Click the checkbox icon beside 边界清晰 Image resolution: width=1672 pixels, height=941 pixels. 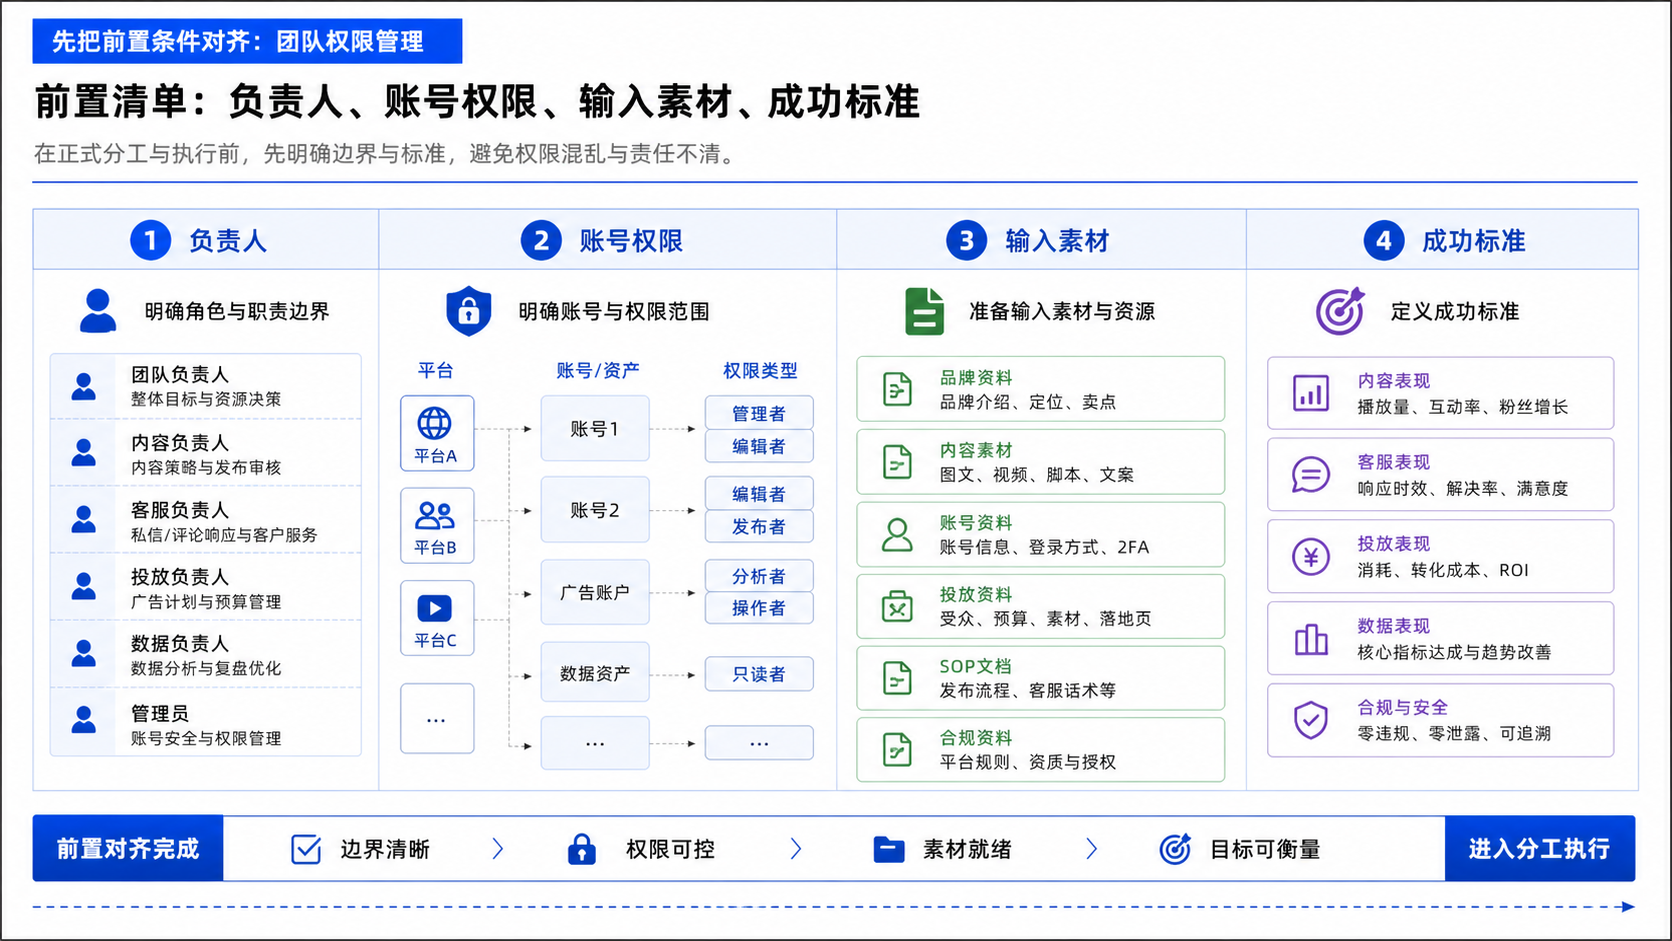point(306,849)
